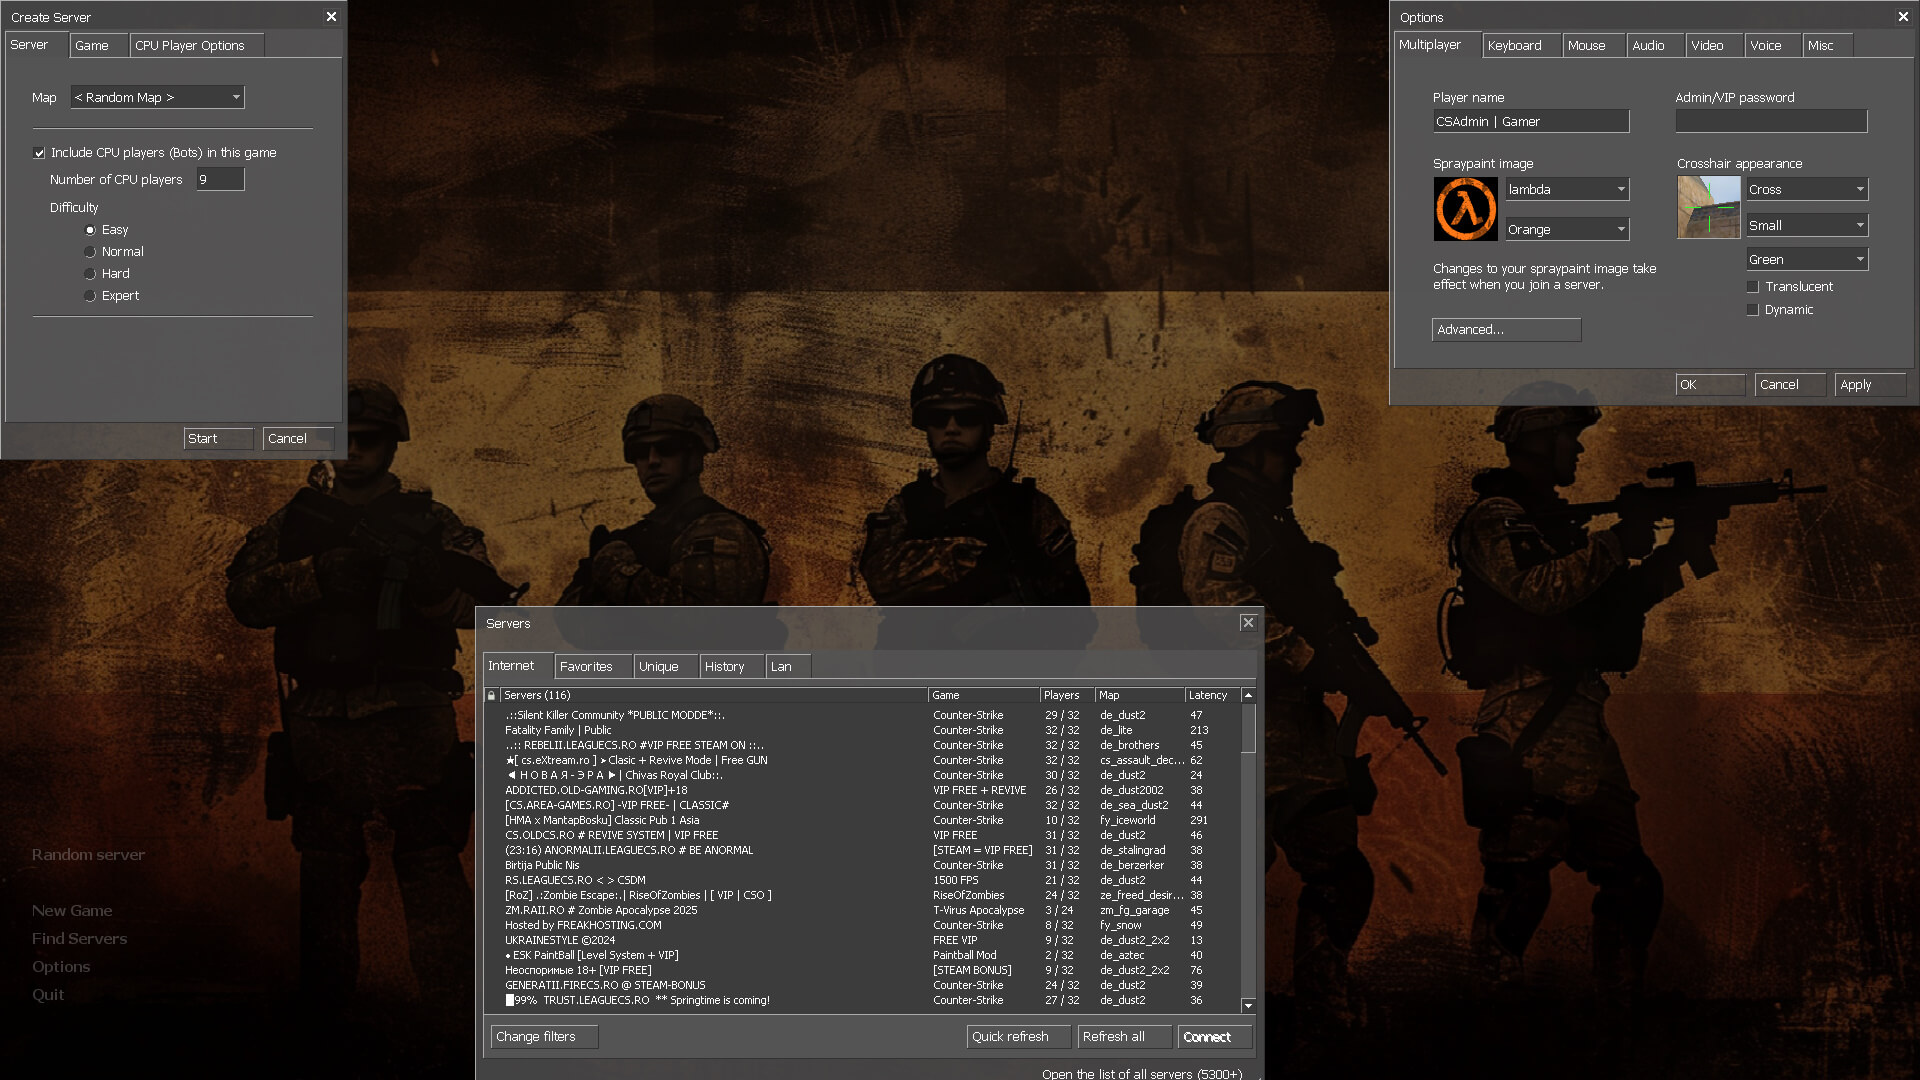This screenshot has height=1080, width=1920.
Task: Click Cancel in Create Server dialog
Action: coord(298,438)
